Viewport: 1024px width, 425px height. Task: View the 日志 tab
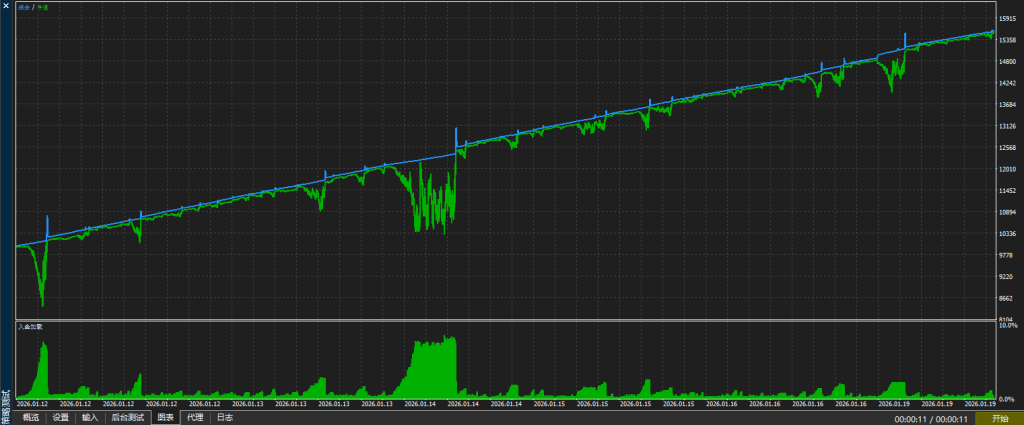point(225,417)
